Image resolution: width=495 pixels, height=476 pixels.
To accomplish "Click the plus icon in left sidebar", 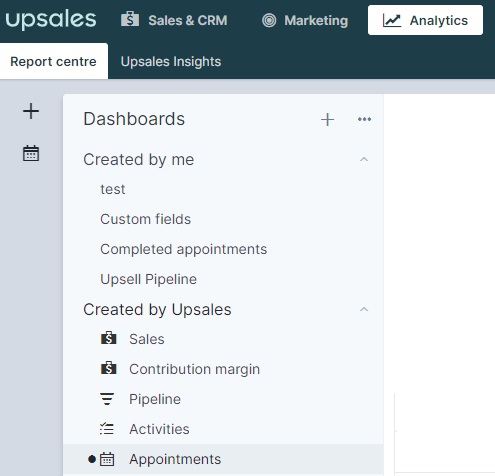I will (31, 111).
